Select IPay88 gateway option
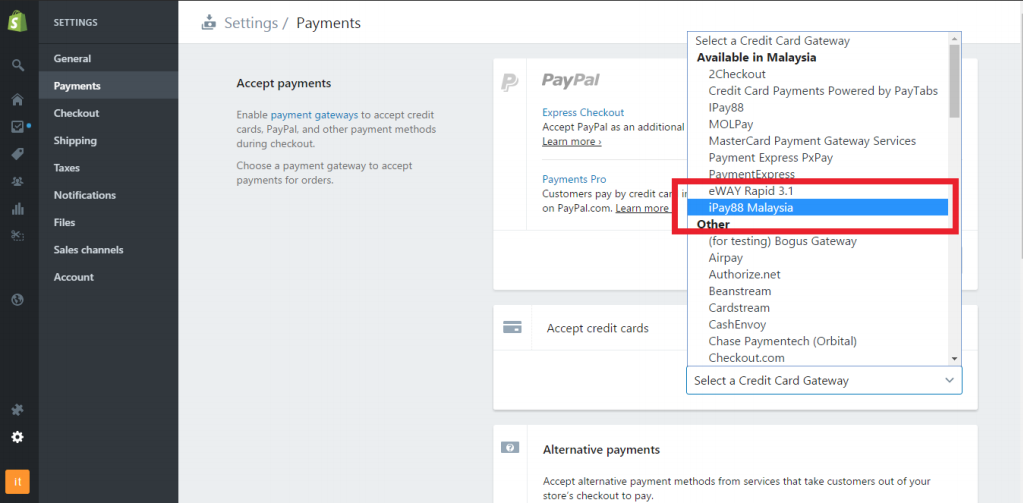Image resolution: width=1023 pixels, height=503 pixels. 818,107
